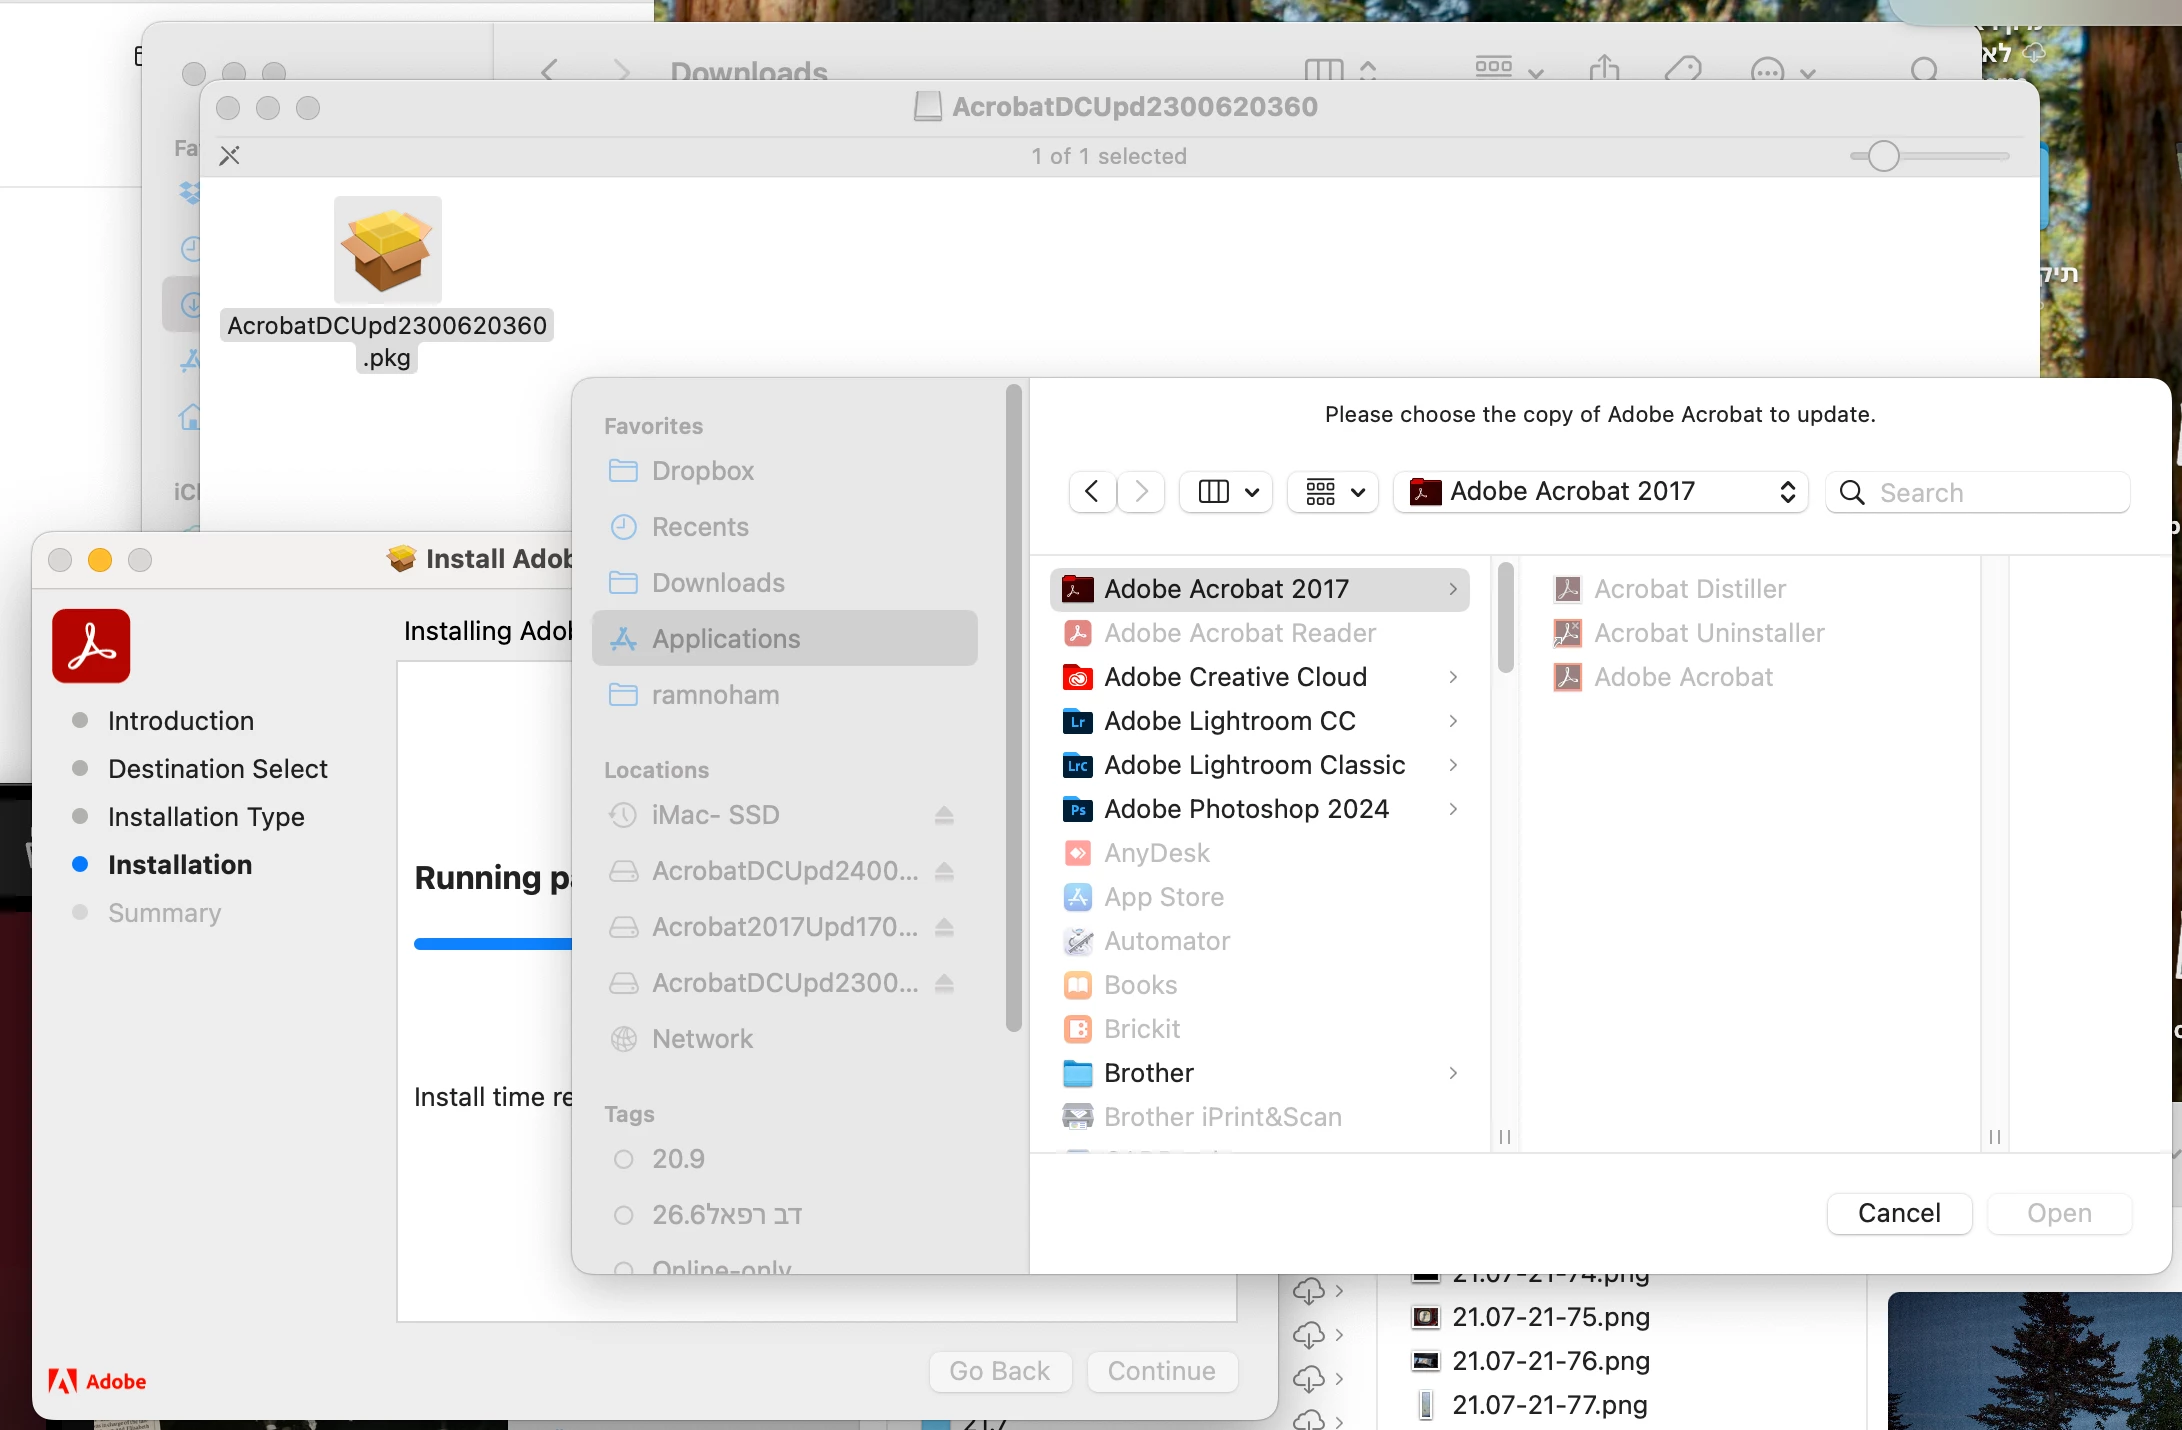This screenshot has height=1430, width=2182.
Task: Eject the AcrobatDCUpd2400 disk image
Action: click(944, 871)
